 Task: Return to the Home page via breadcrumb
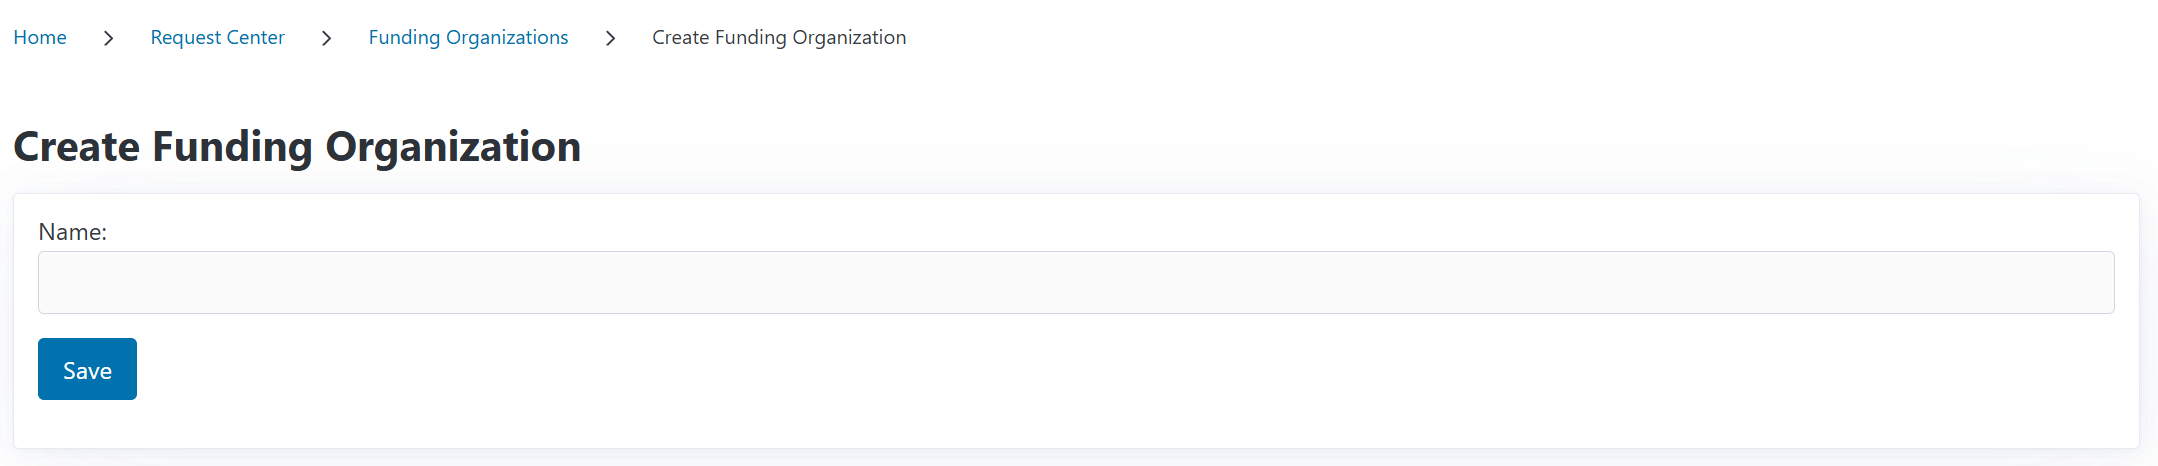tap(40, 38)
